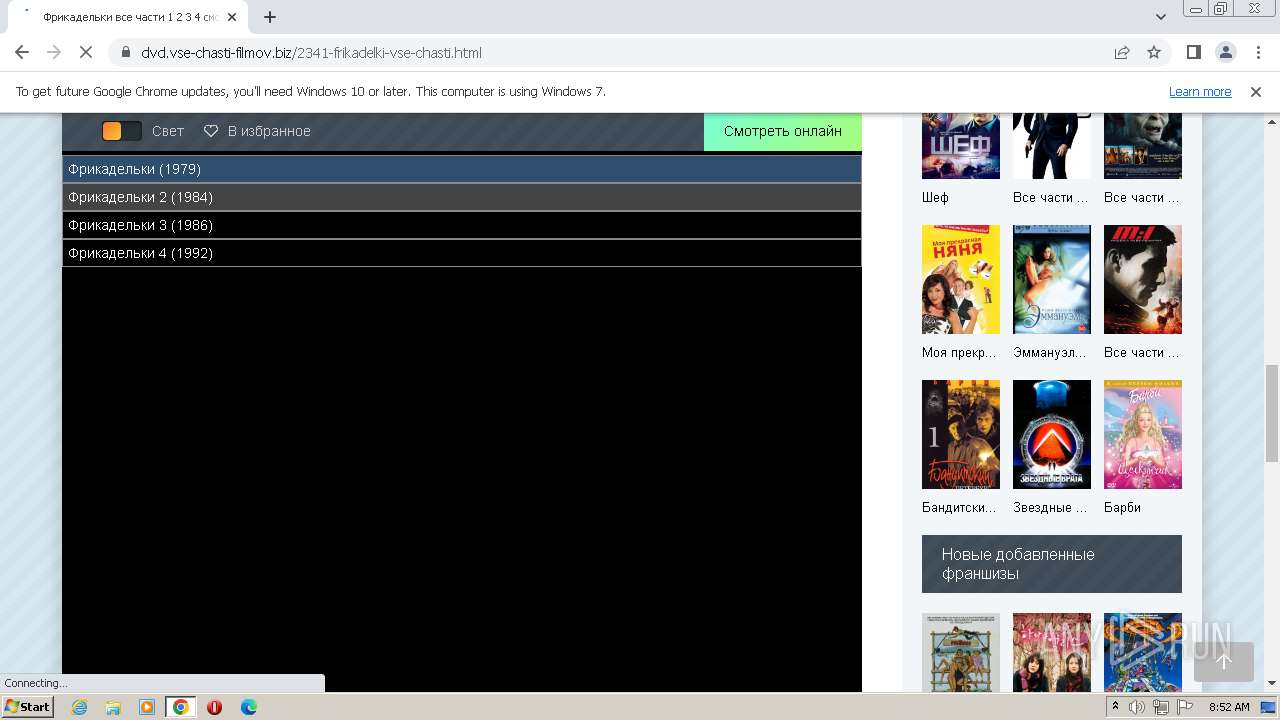Viewport: 1280px width, 720px height.
Task: Launch Internet Explorer from taskbar
Action: pyautogui.click(x=79, y=707)
